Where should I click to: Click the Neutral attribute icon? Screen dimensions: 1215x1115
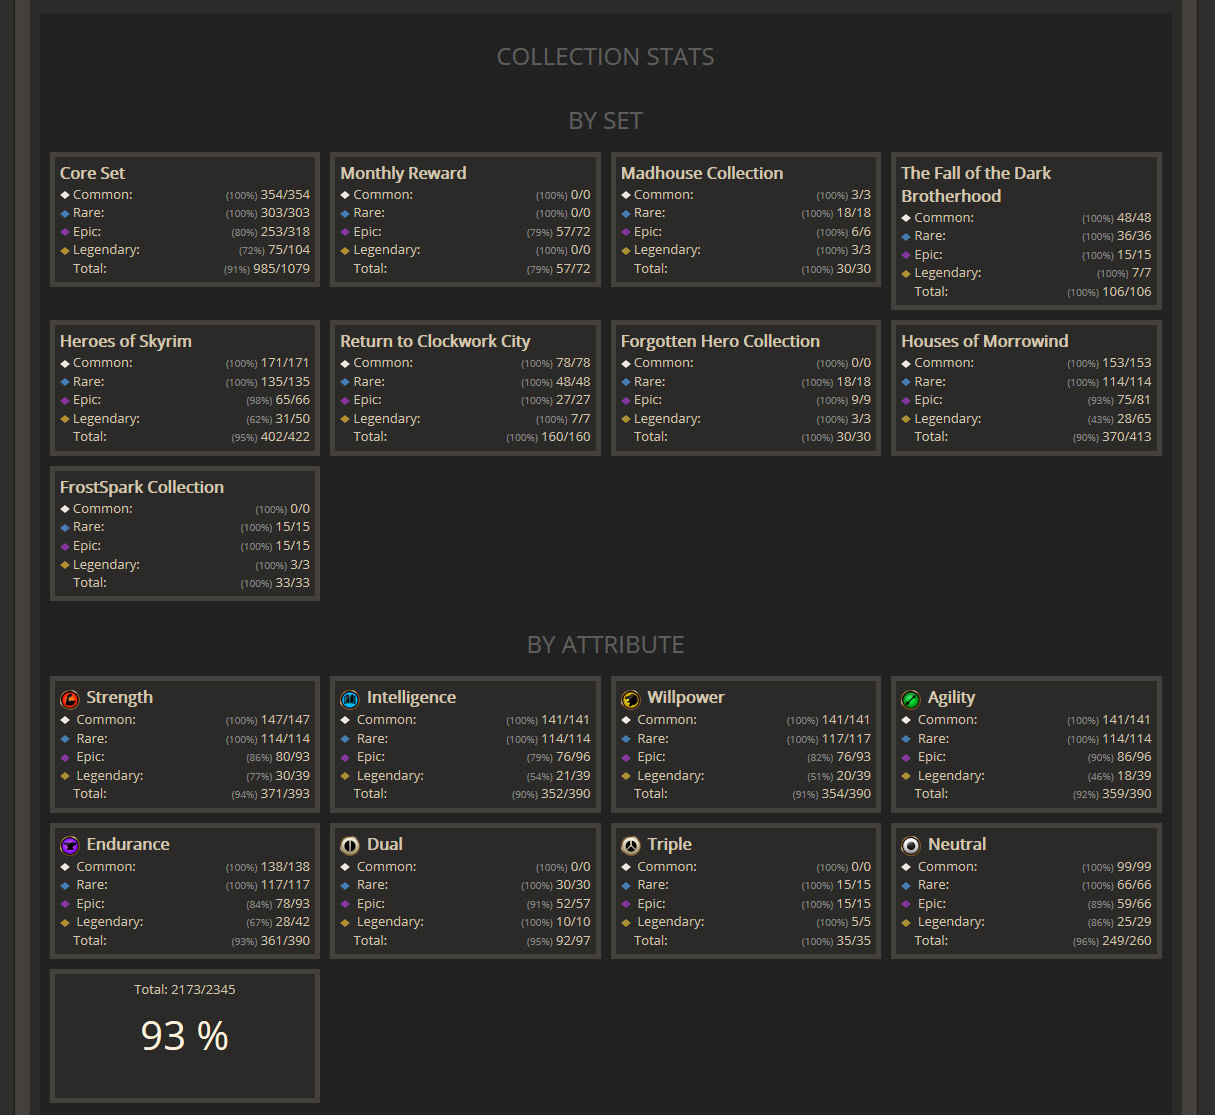[x=911, y=846]
